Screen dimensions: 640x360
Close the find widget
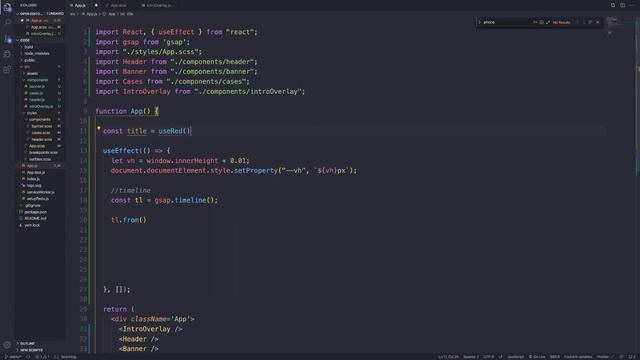(x=598, y=22)
